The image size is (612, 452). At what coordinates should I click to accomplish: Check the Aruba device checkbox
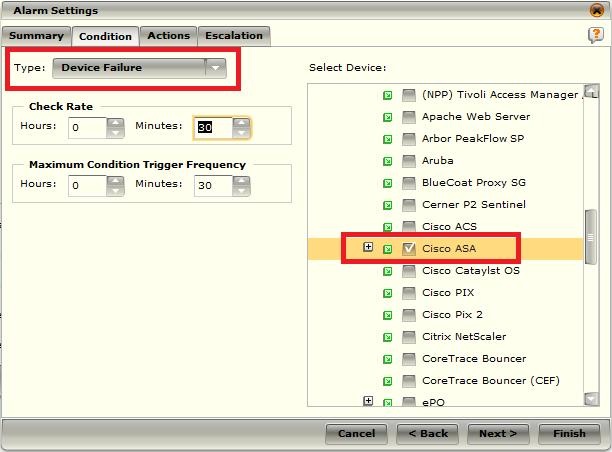pos(409,161)
